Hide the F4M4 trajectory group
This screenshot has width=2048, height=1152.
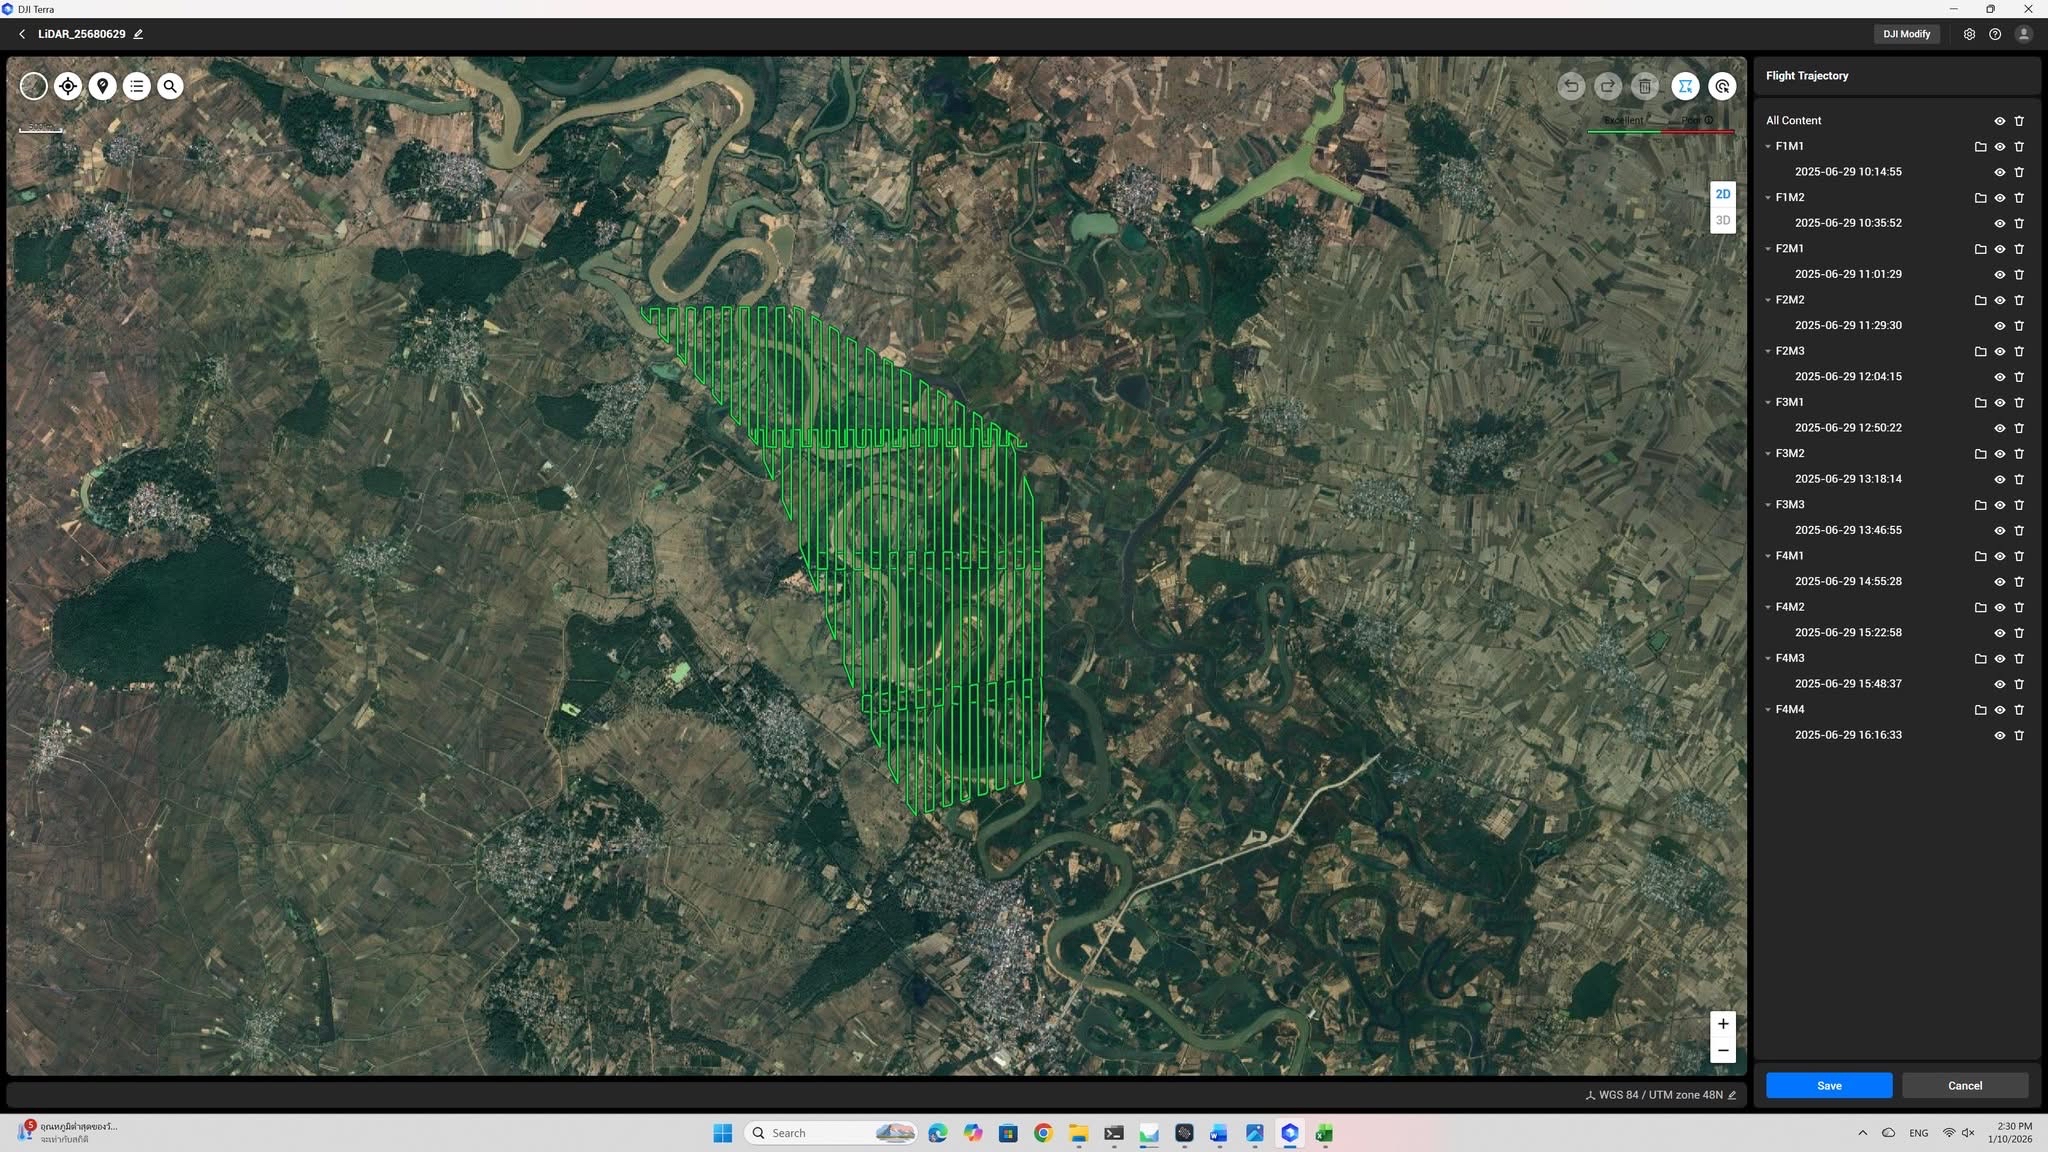coord(1999,710)
